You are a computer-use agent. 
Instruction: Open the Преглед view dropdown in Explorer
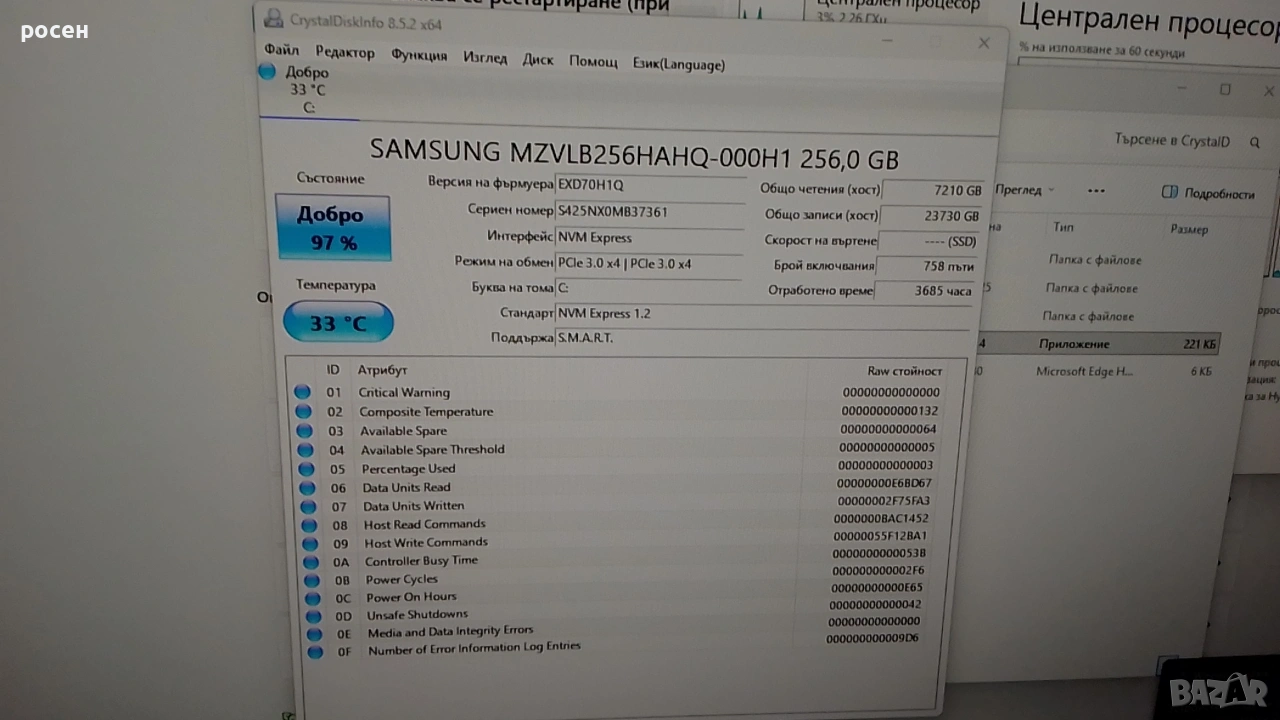[x=1025, y=190]
